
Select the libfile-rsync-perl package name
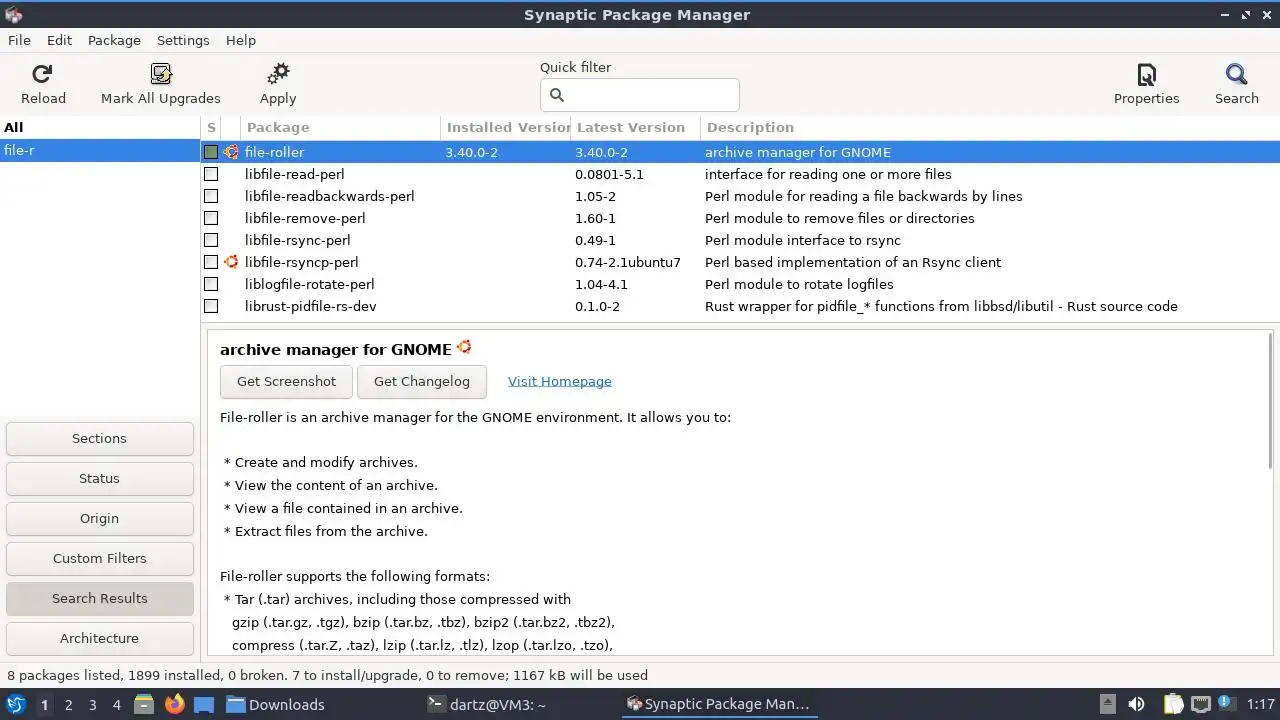(297, 240)
